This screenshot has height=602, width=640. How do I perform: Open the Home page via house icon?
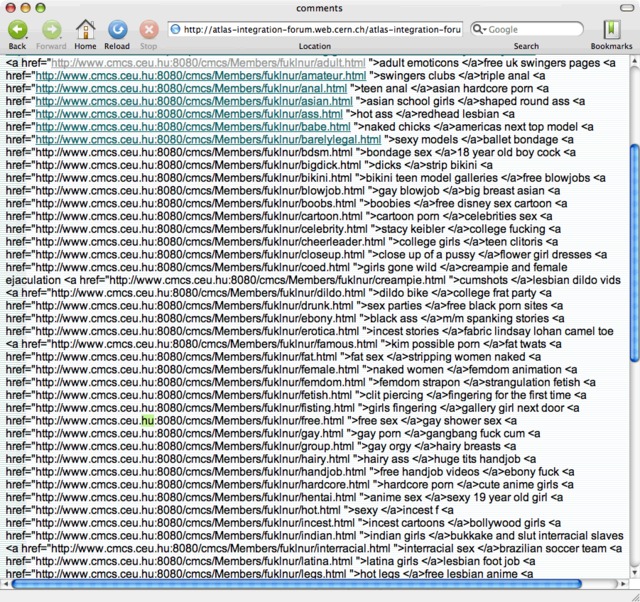tap(85, 29)
